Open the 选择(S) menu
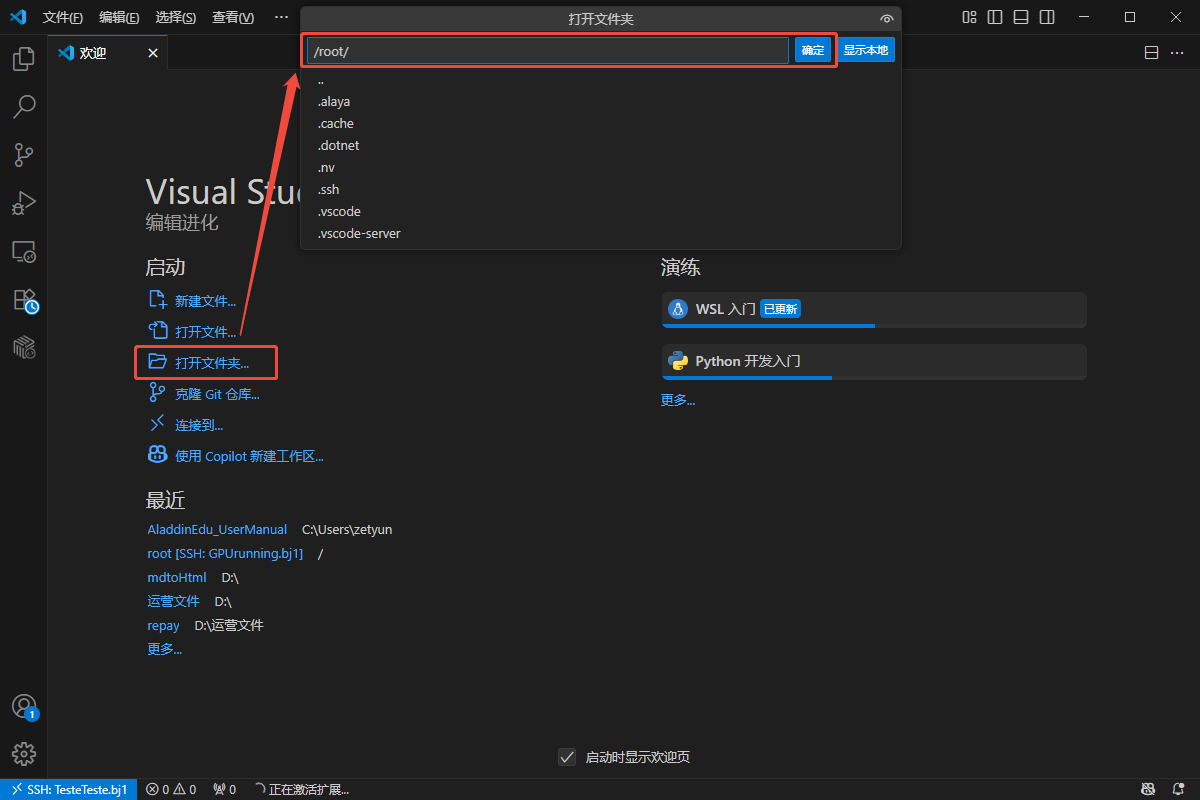This screenshot has width=1200, height=800. click(176, 18)
